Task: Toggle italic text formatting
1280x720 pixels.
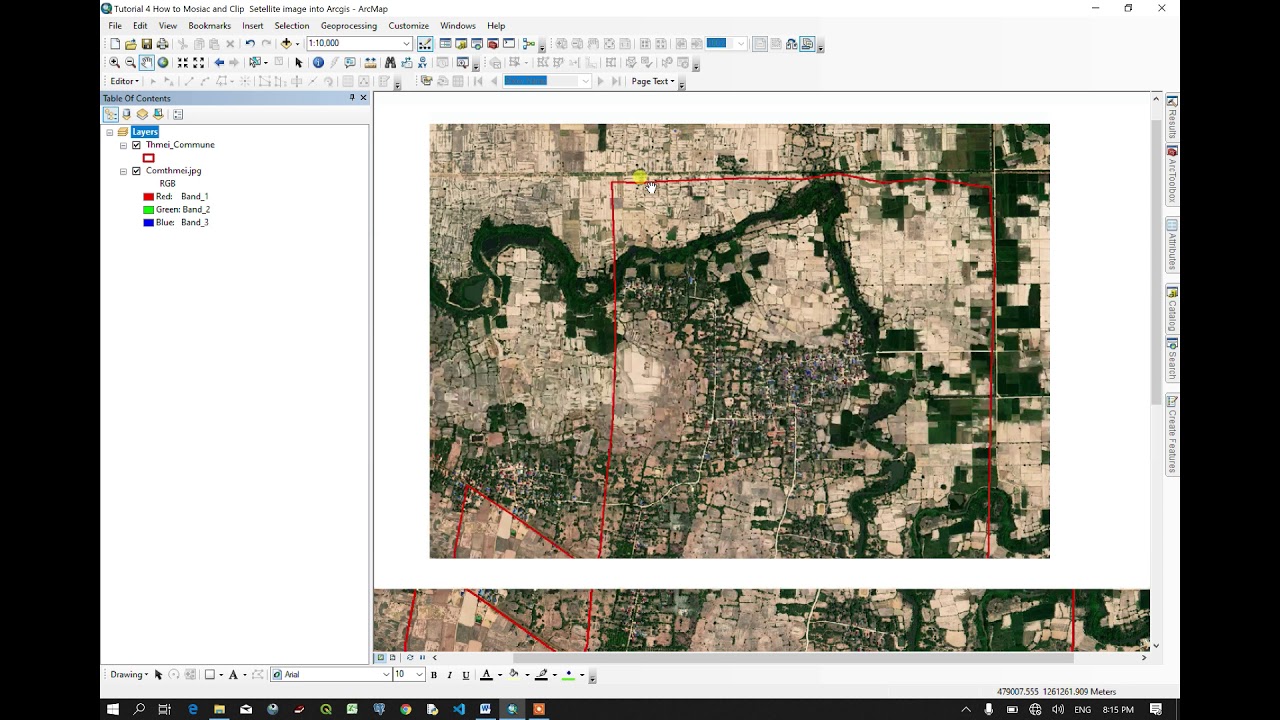Action: point(449,675)
